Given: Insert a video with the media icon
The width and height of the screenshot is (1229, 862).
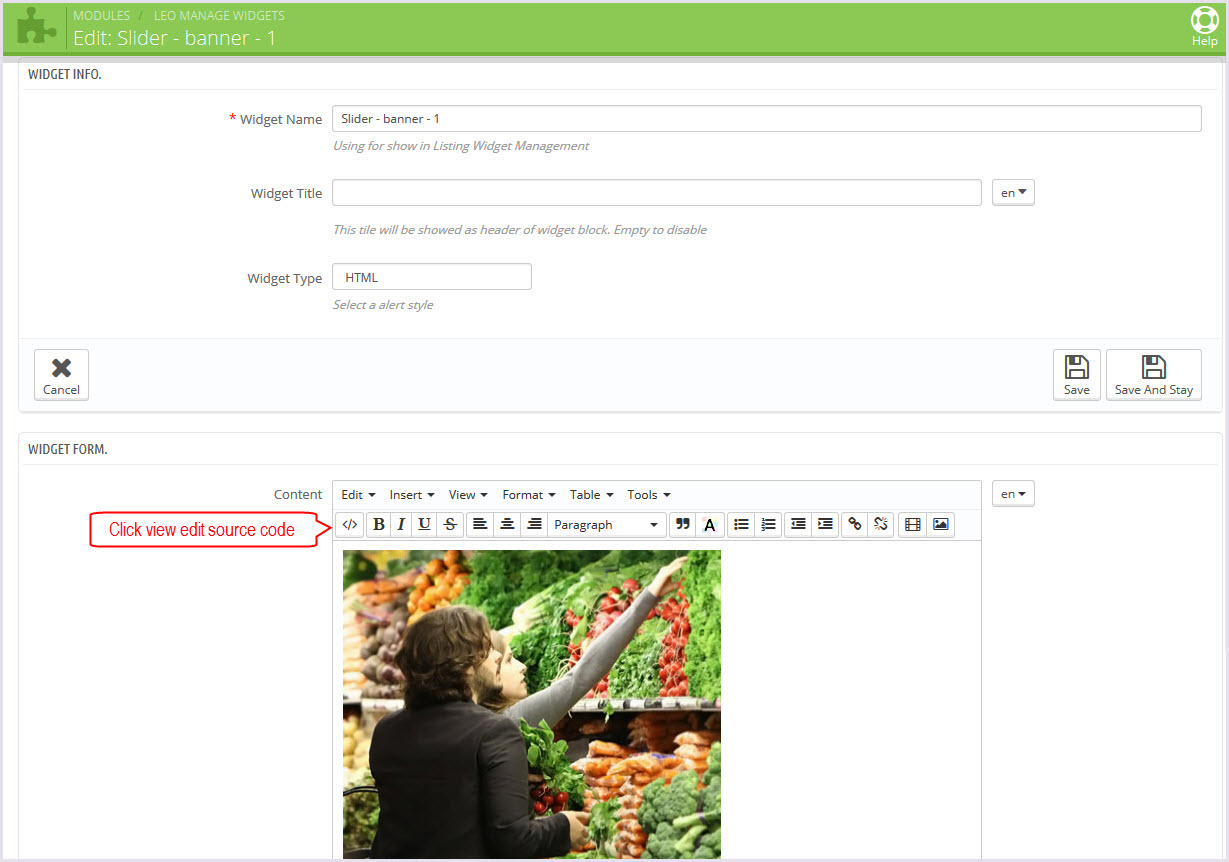Looking at the screenshot, I should pos(912,524).
